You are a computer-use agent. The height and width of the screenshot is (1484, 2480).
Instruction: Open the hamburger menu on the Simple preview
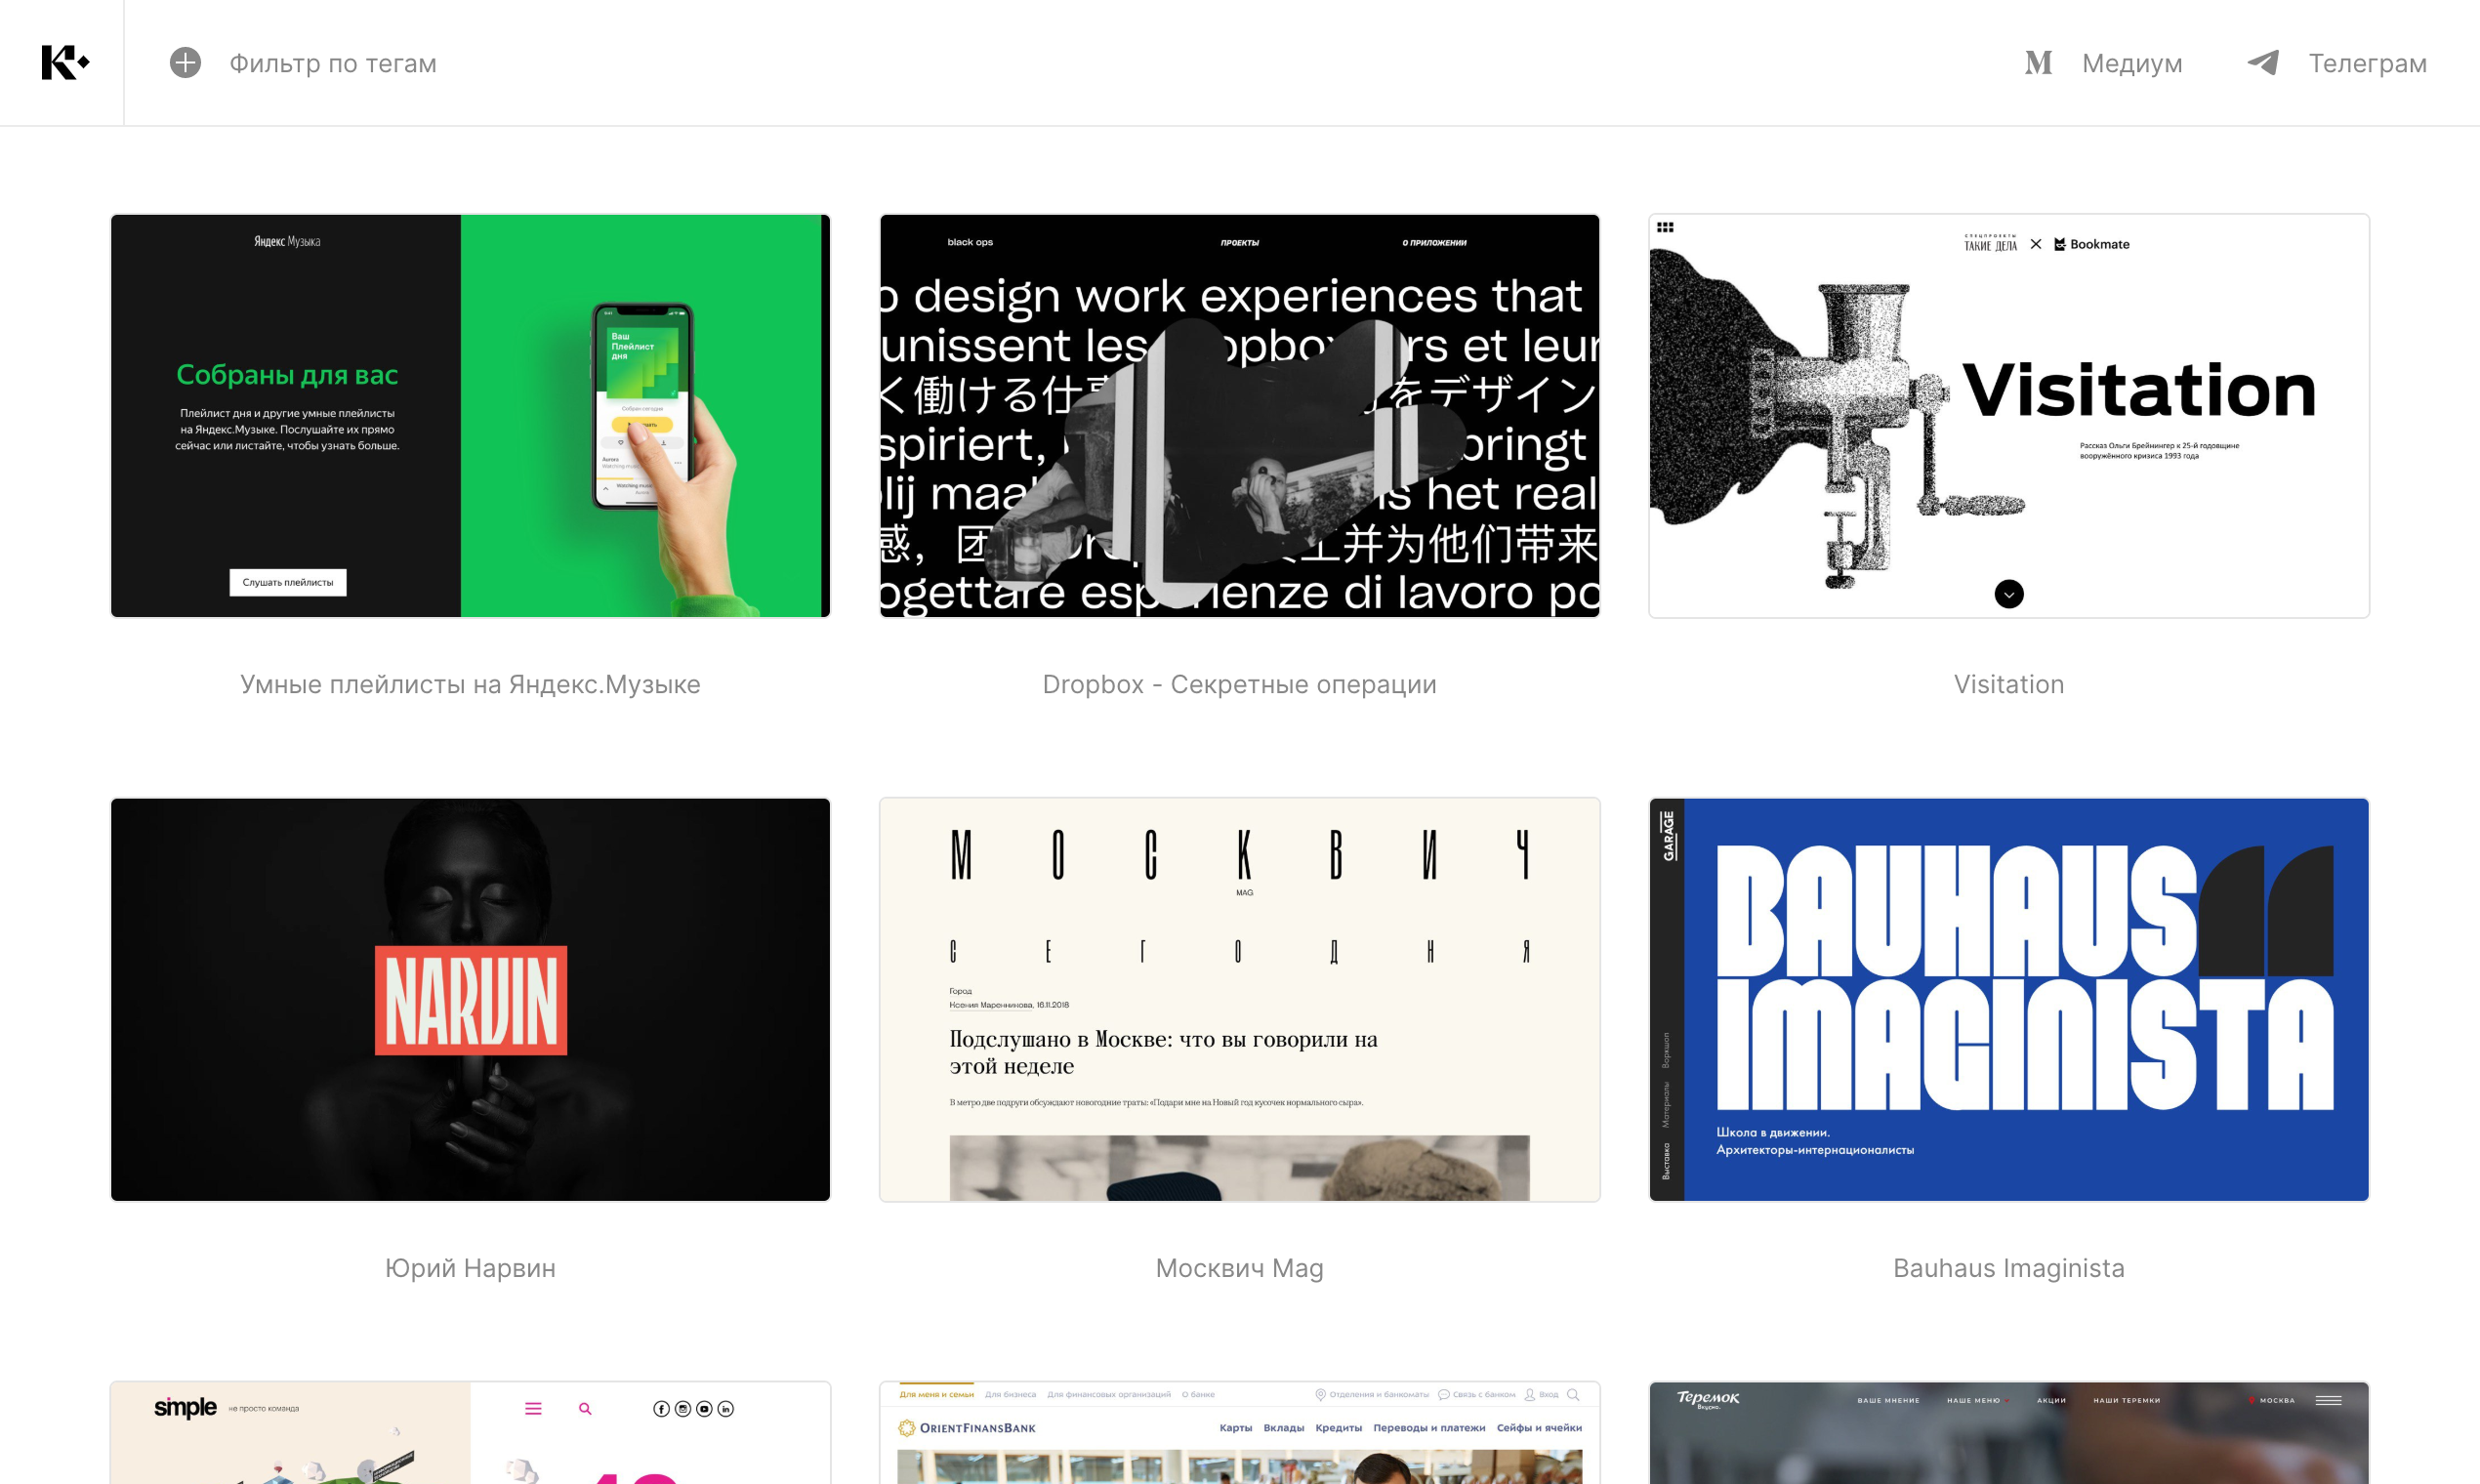pos(533,1408)
